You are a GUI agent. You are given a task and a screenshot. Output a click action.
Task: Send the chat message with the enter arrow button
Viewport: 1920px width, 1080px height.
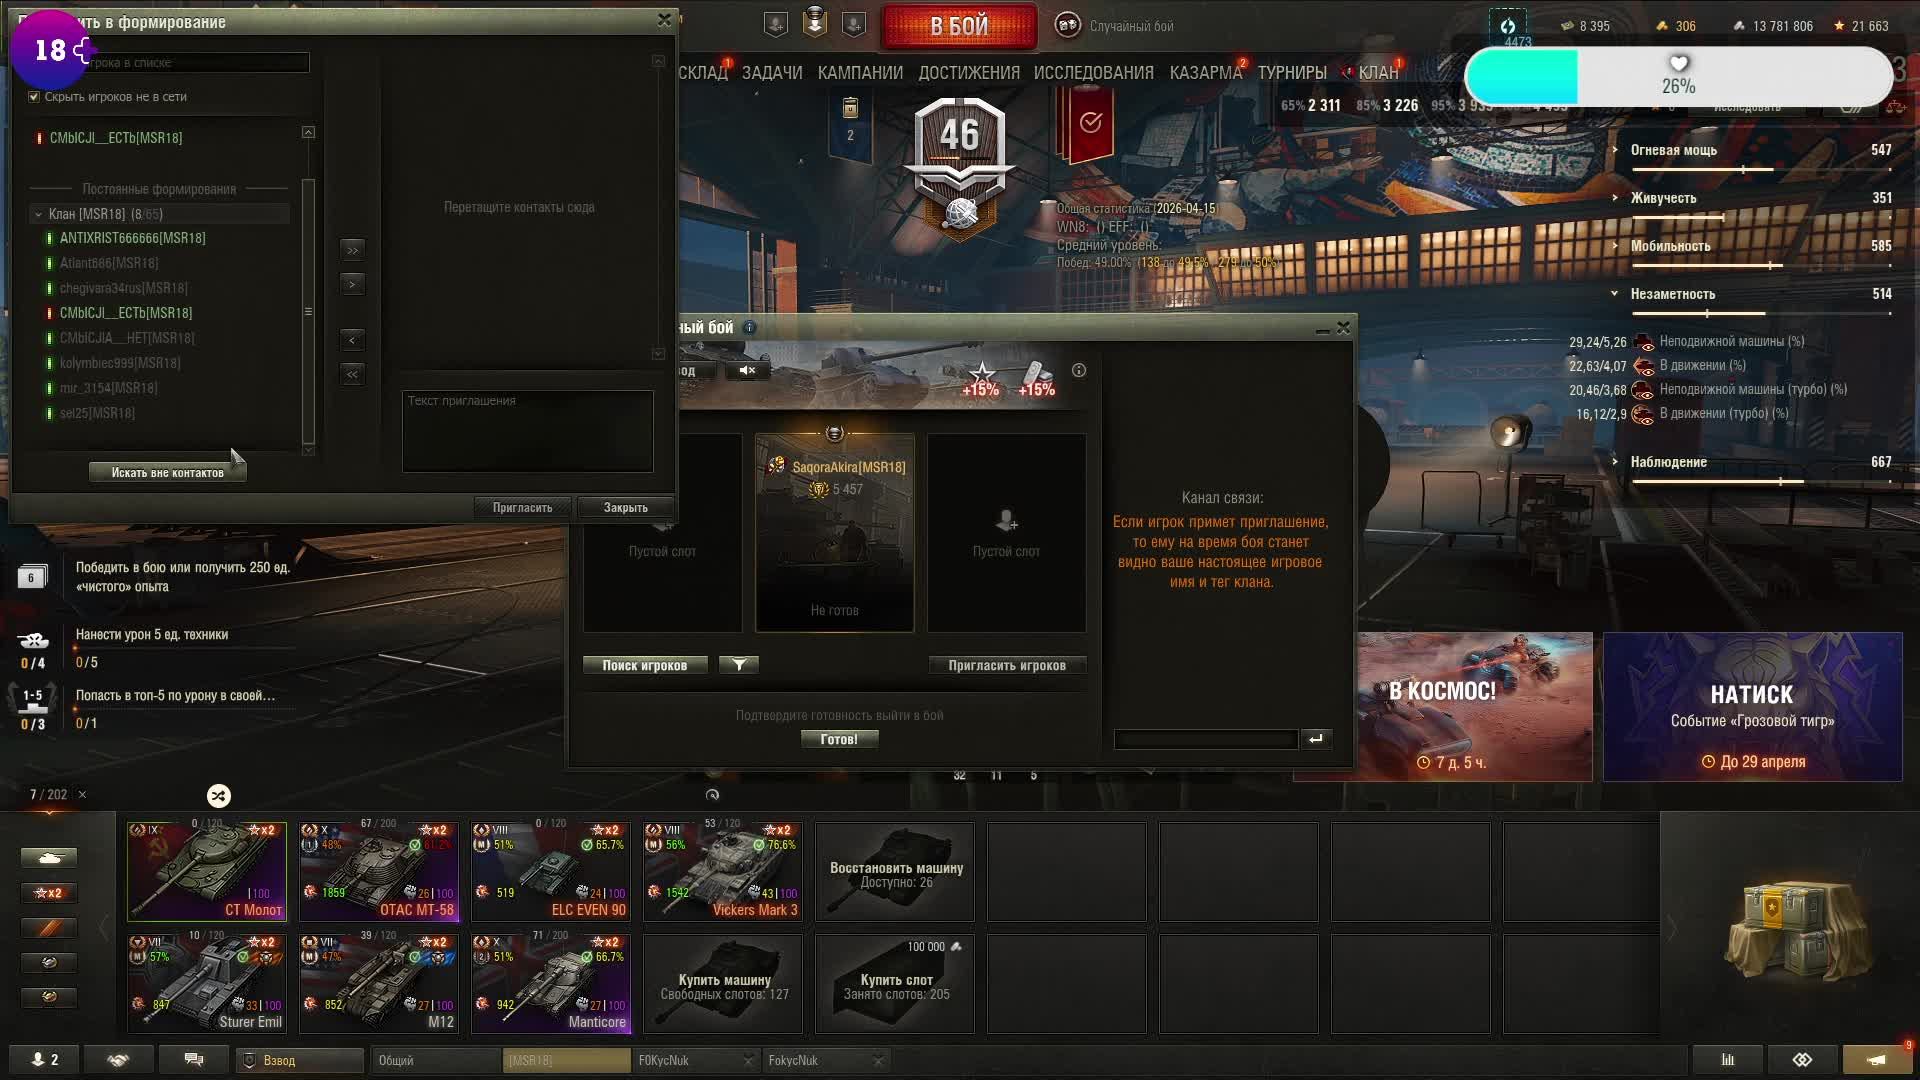pos(1315,739)
